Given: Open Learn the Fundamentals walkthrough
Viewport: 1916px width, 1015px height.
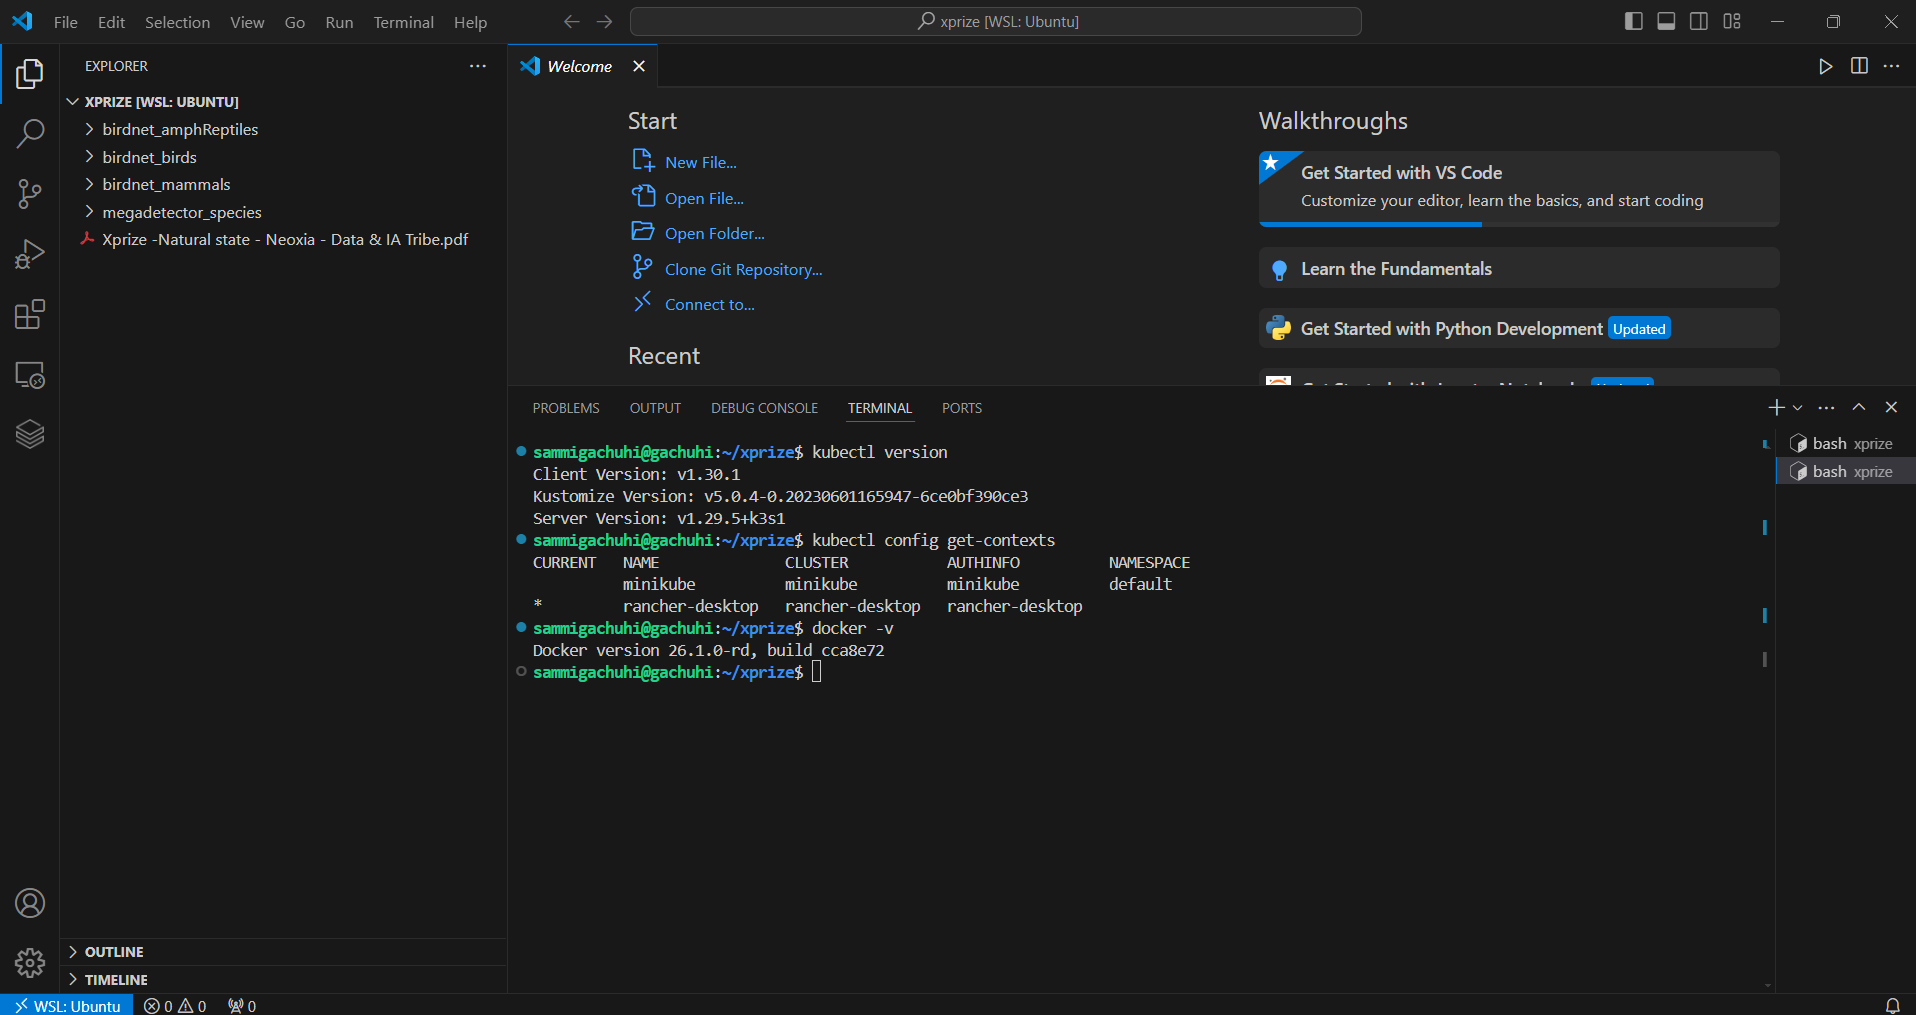Looking at the screenshot, I should pyautogui.click(x=1519, y=268).
